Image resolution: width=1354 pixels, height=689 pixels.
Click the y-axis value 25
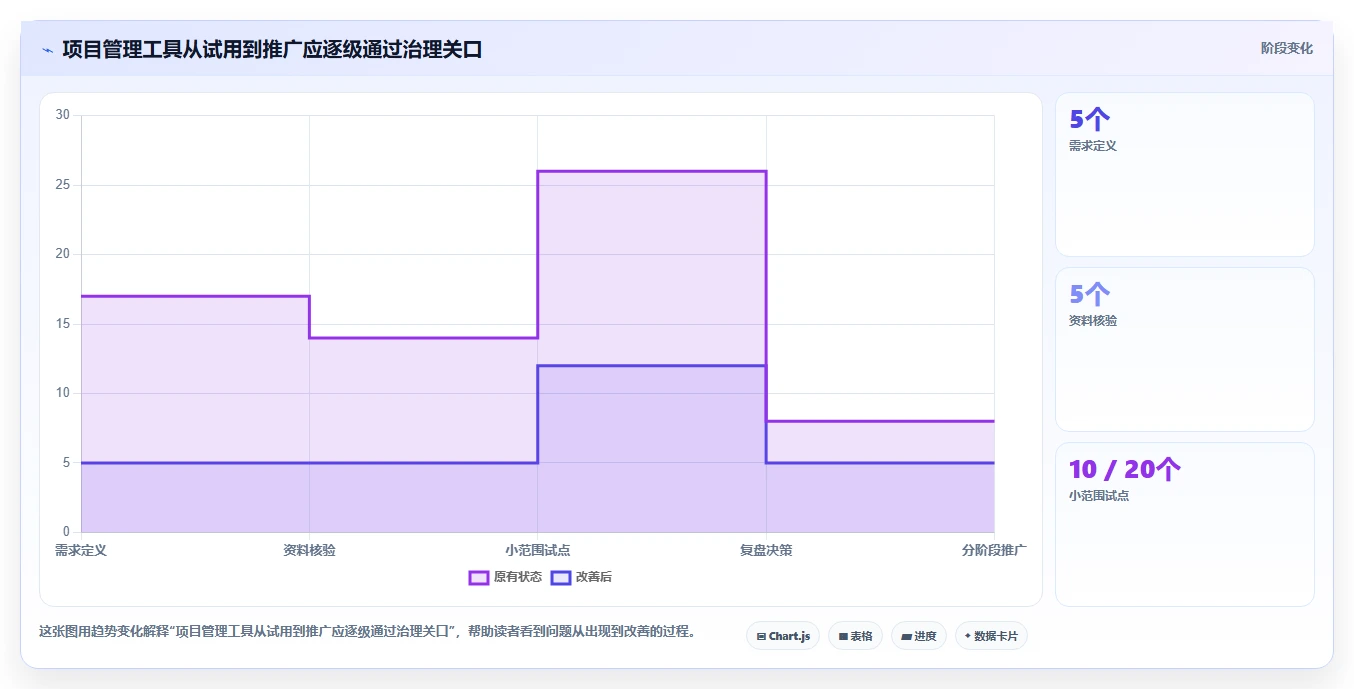coord(63,185)
